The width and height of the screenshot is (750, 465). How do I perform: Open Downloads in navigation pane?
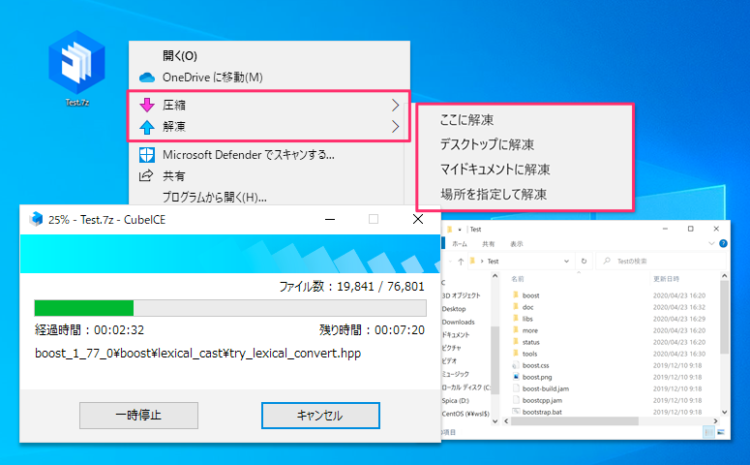click(x=458, y=322)
